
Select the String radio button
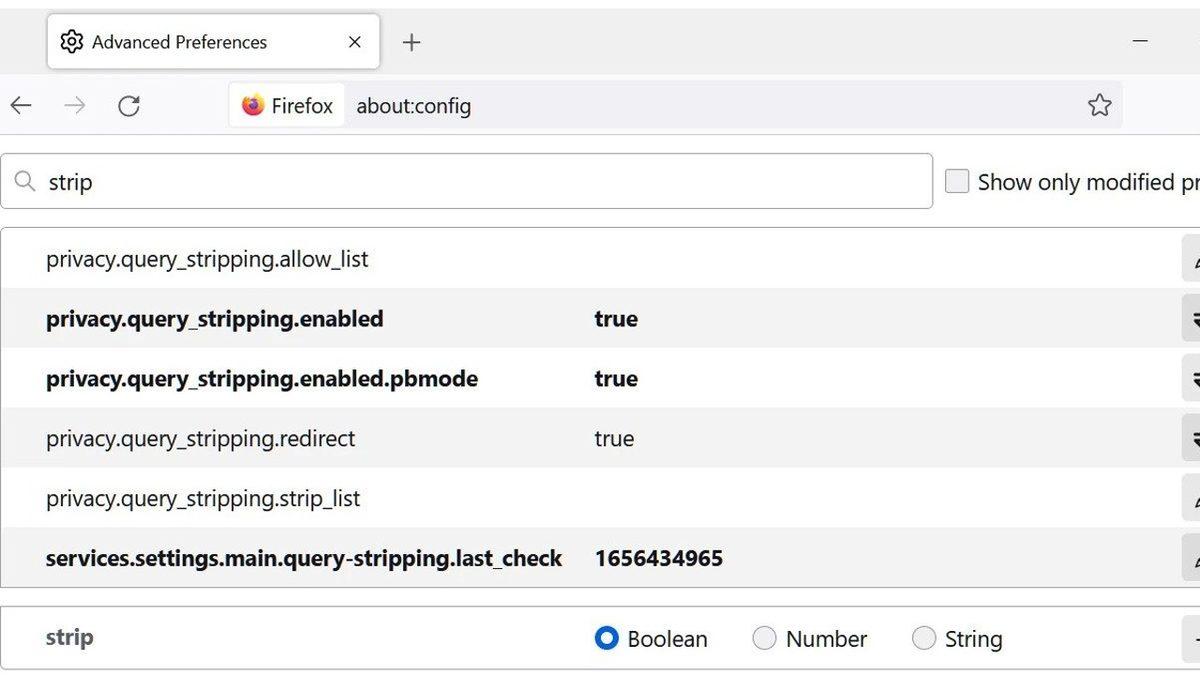point(923,638)
